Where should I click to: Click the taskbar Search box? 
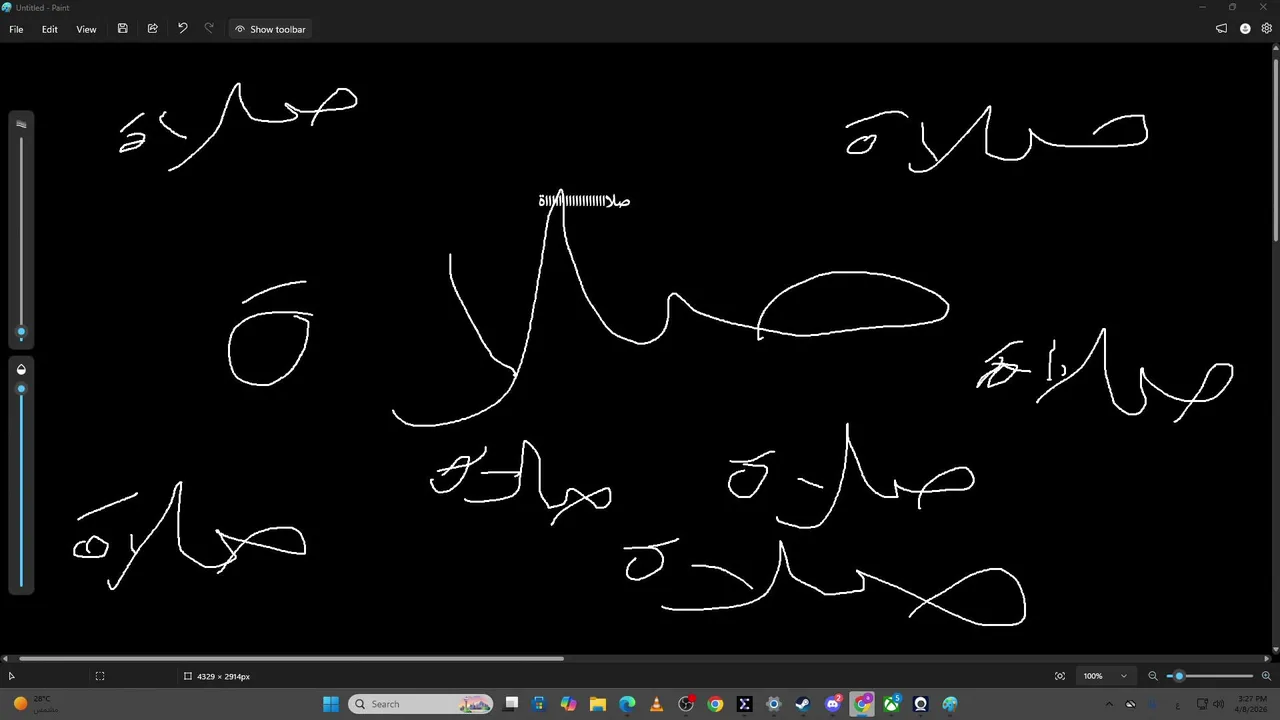point(421,704)
